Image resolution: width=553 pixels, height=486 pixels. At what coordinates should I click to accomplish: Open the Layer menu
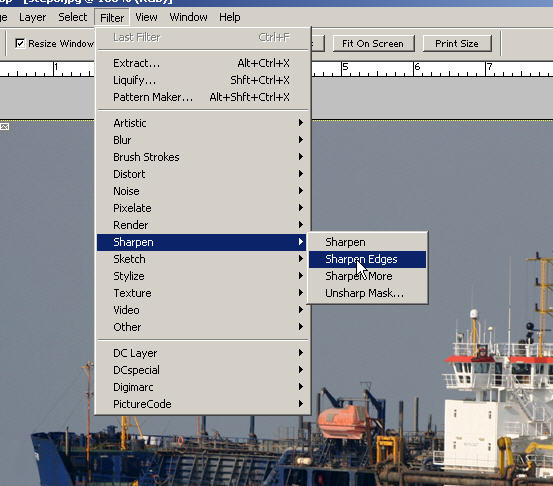click(x=32, y=17)
